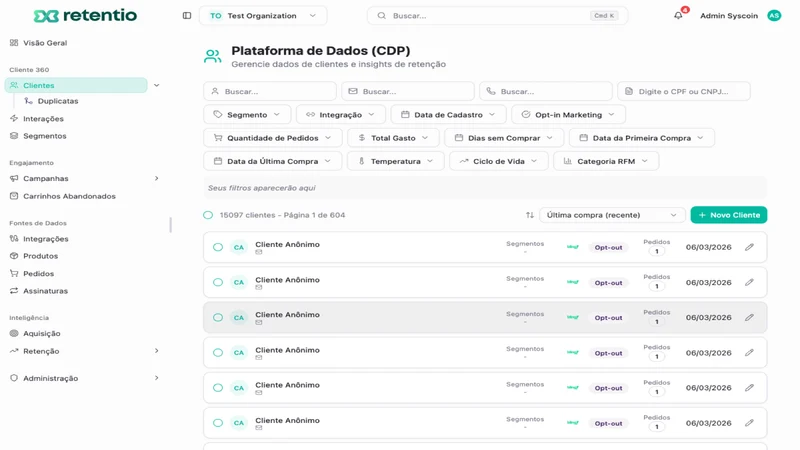Select the fifth Cliente Anônimo row checkbox
Screen dimensions: 800x450
pyautogui.click(x=218, y=388)
